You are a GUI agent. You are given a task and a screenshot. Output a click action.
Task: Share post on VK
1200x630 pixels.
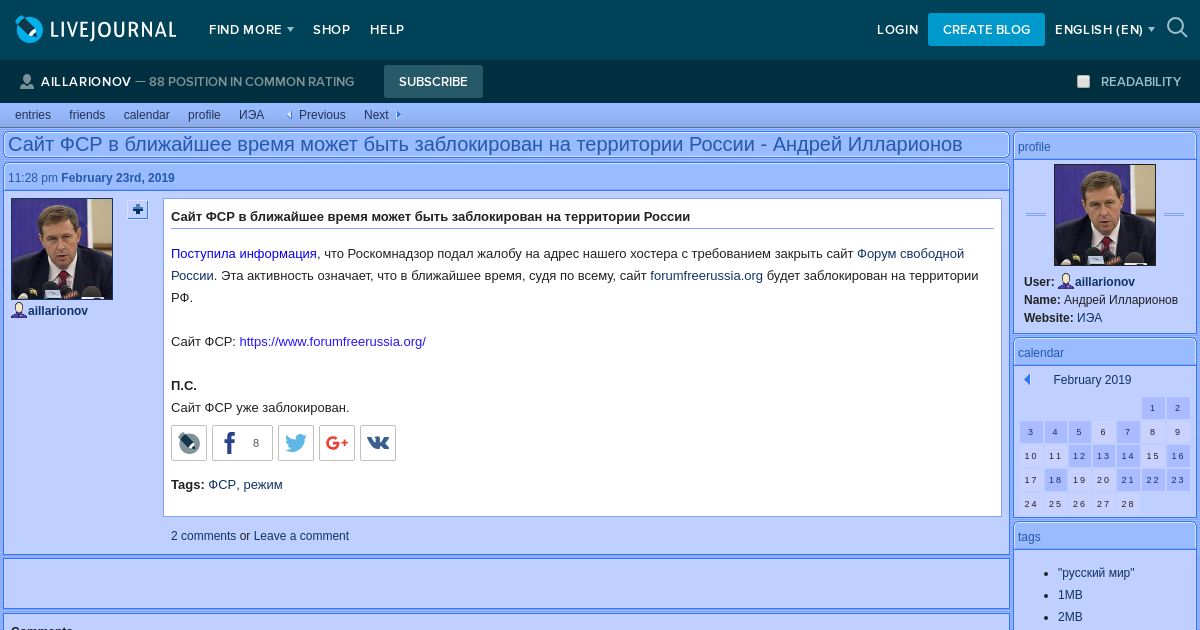tap(378, 443)
